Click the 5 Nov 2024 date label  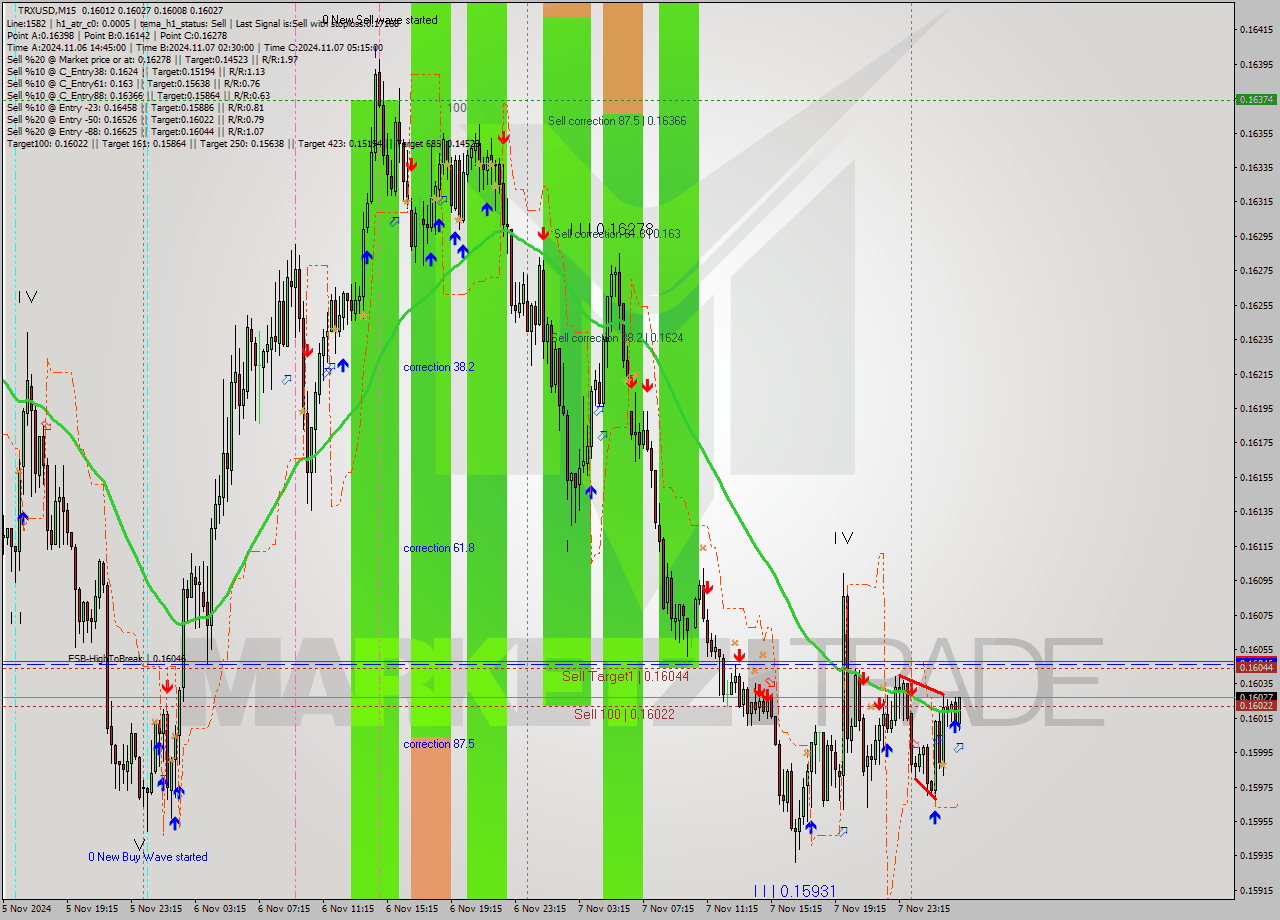click(26, 909)
